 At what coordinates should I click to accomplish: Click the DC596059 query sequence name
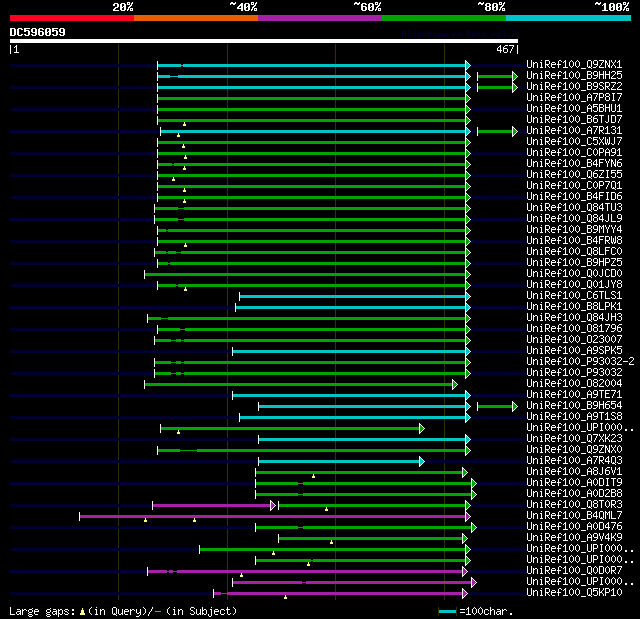(x=38, y=32)
